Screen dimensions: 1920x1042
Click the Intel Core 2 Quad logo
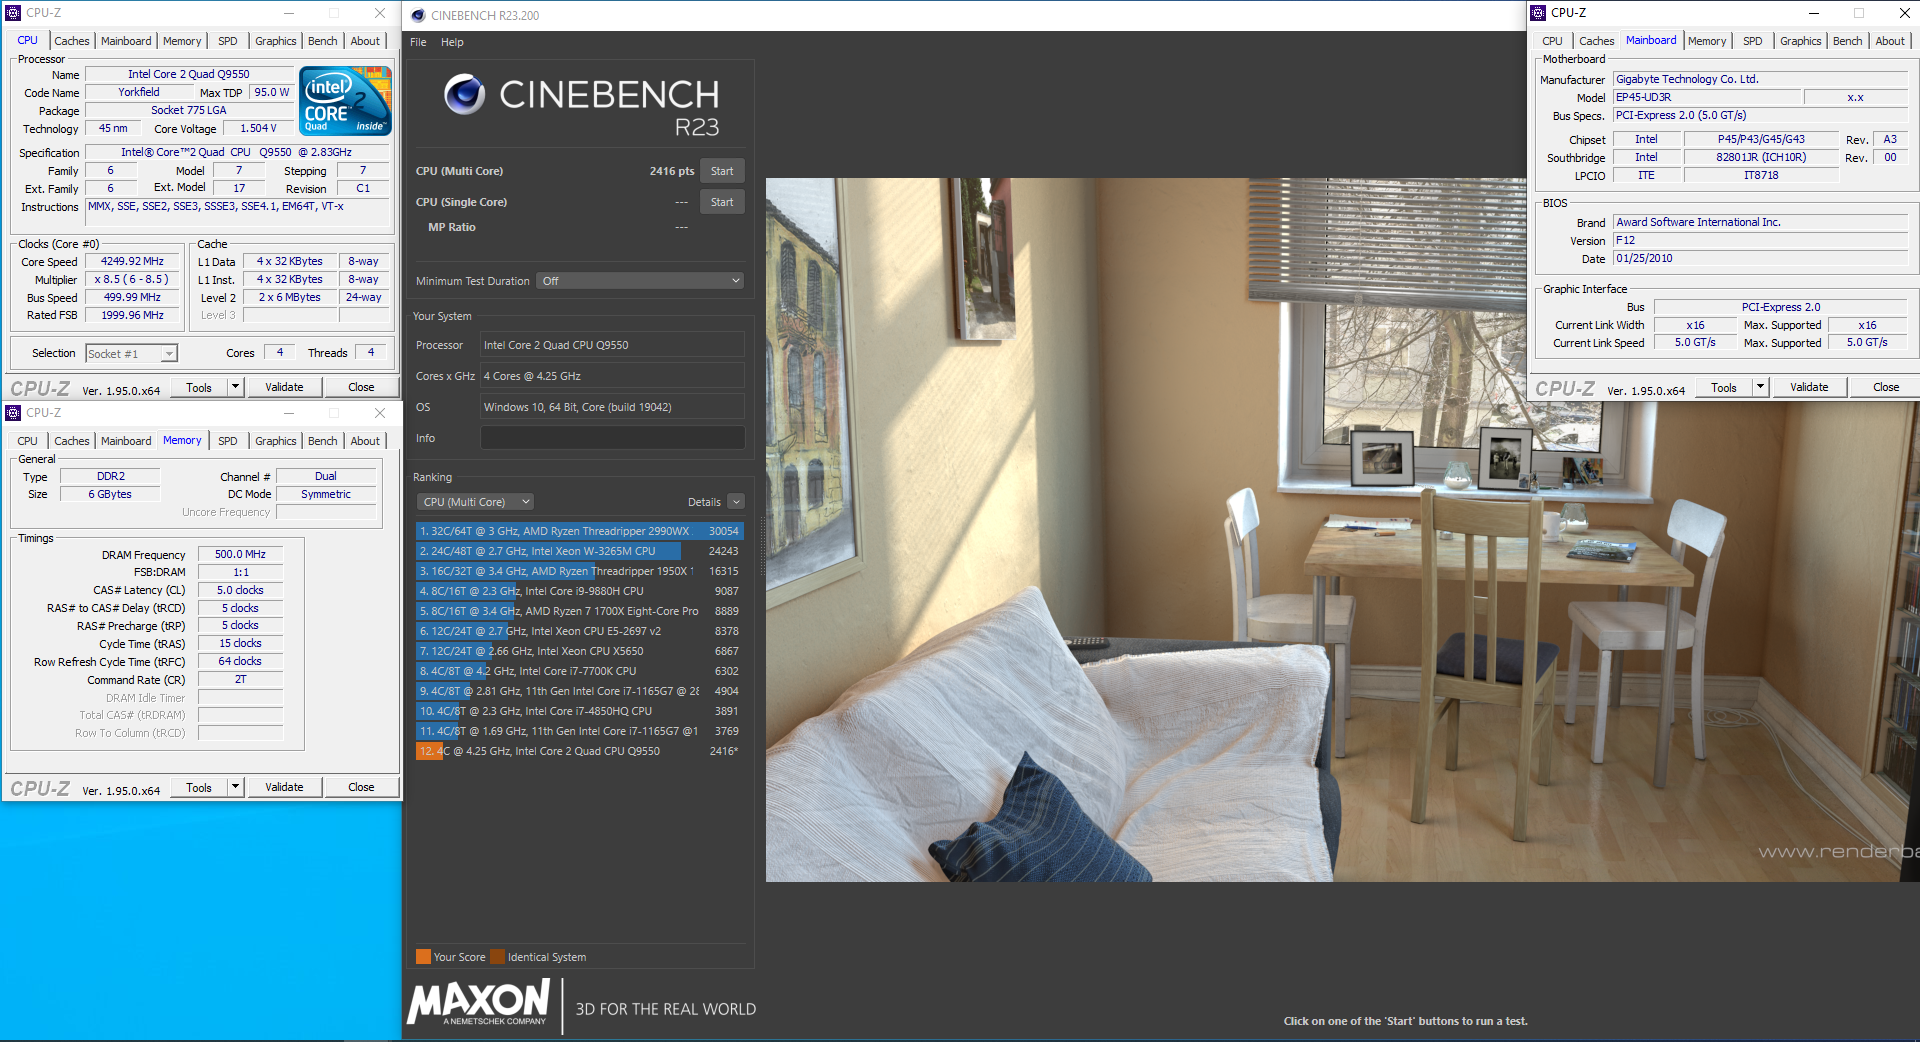[345, 101]
